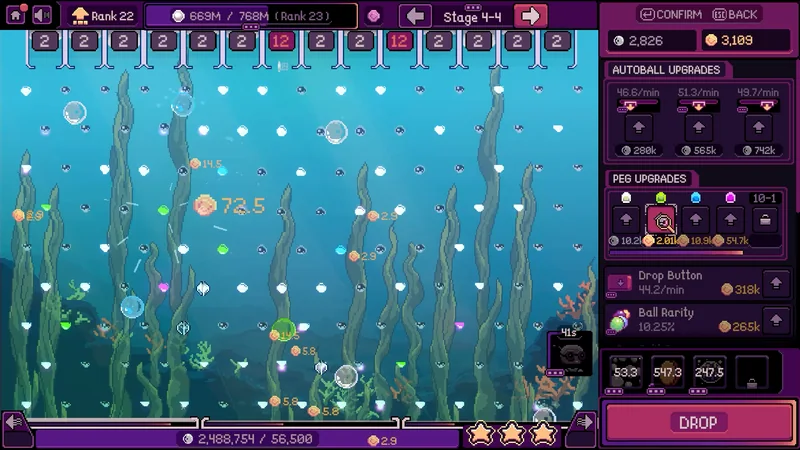
Task: Click the Drop Button row icon
Action: (x=620, y=282)
